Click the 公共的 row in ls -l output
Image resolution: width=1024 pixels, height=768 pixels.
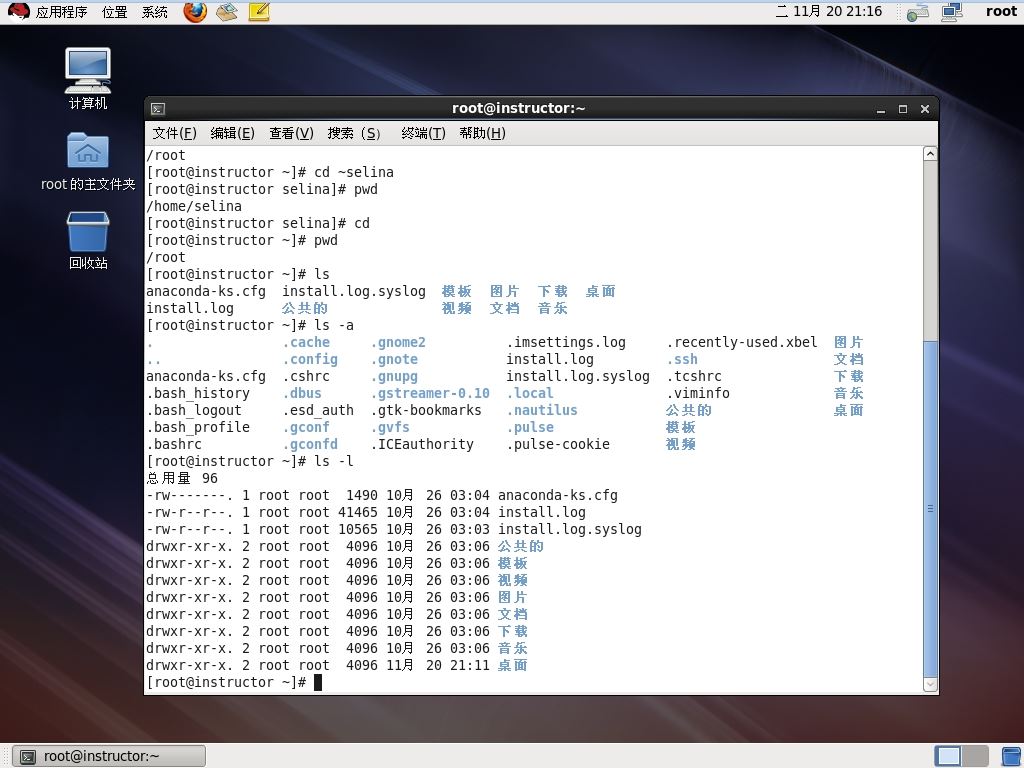click(x=345, y=546)
